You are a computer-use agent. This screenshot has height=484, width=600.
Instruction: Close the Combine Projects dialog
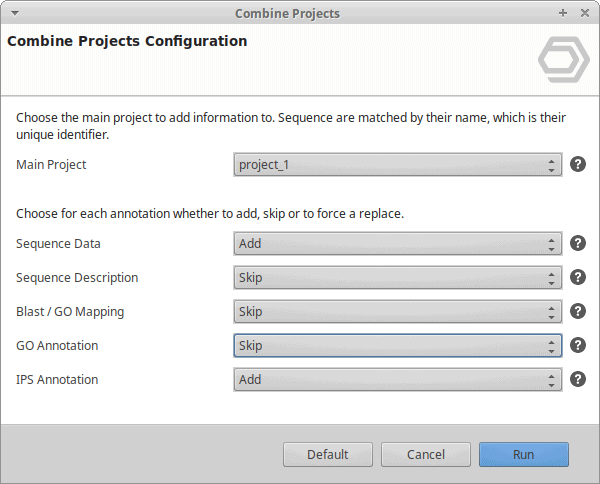[585, 13]
